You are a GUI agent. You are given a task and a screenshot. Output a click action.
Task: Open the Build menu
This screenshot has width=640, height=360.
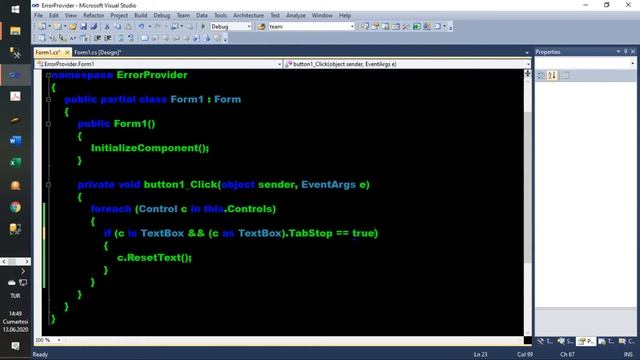click(x=140, y=16)
